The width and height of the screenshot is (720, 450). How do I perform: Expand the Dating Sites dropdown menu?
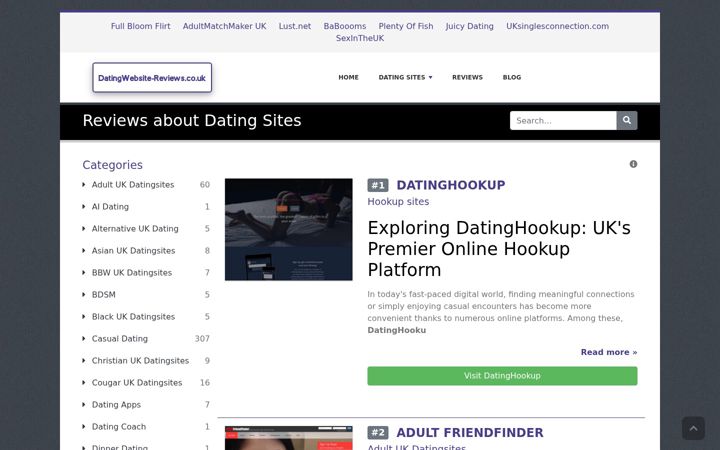coord(405,77)
